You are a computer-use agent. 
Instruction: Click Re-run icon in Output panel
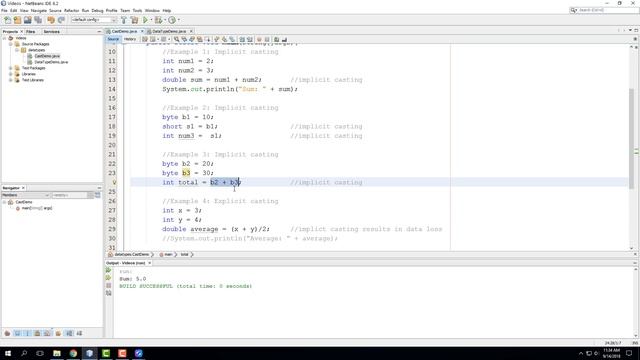coord(108,270)
